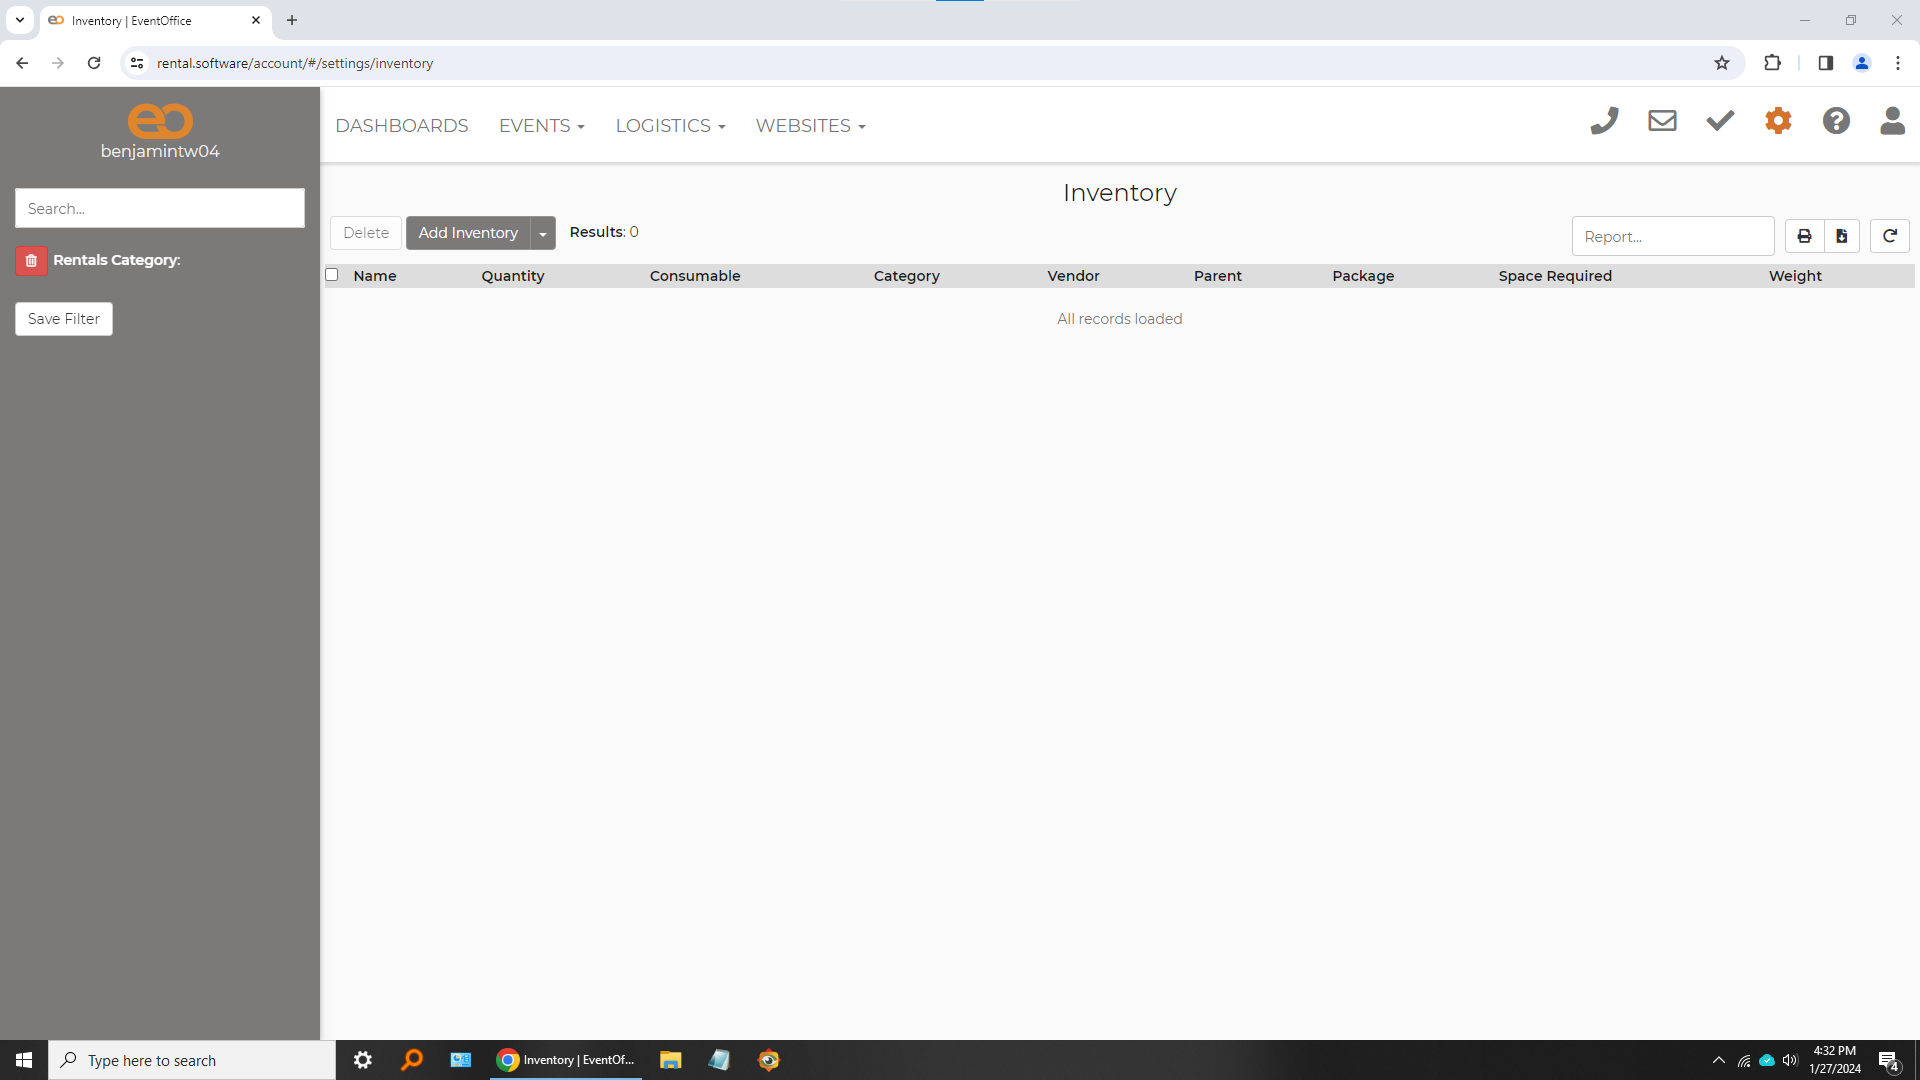Open the orange settings gear icon
The image size is (1920, 1080).
coord(1778,122)
